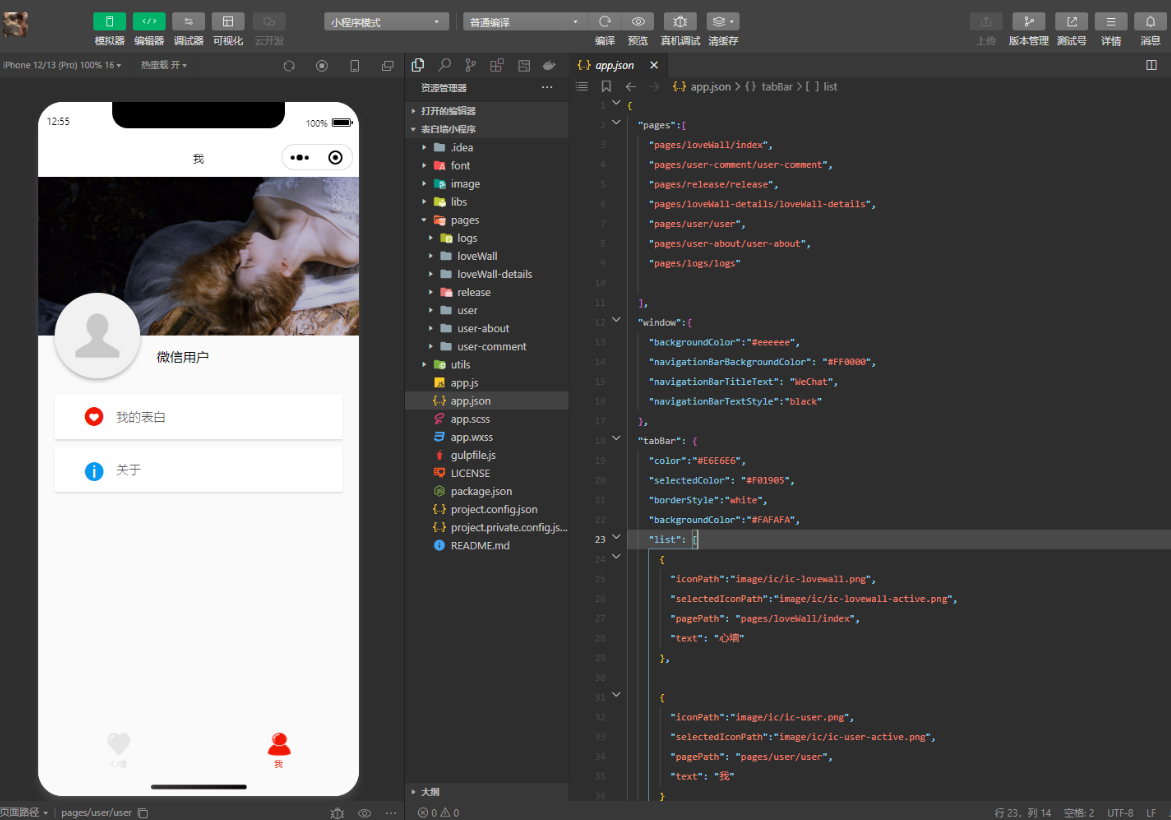Open the 普通编译 compile mode dropdown
1171x820 pixels.
coord(524,22)
